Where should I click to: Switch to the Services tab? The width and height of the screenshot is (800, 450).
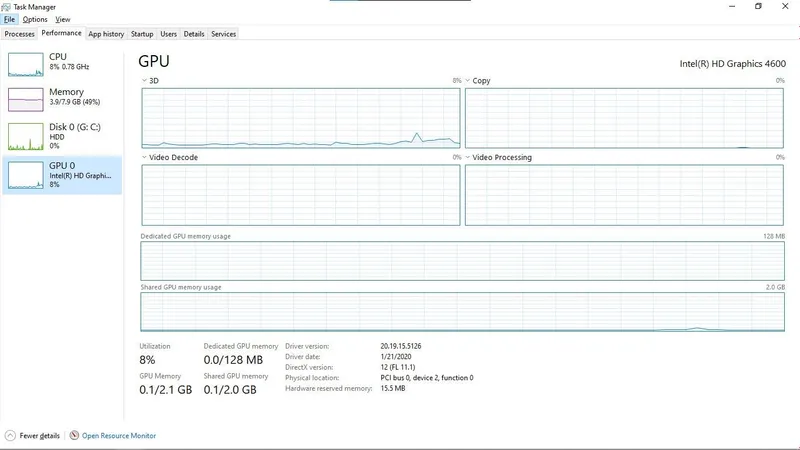(223, 34)
